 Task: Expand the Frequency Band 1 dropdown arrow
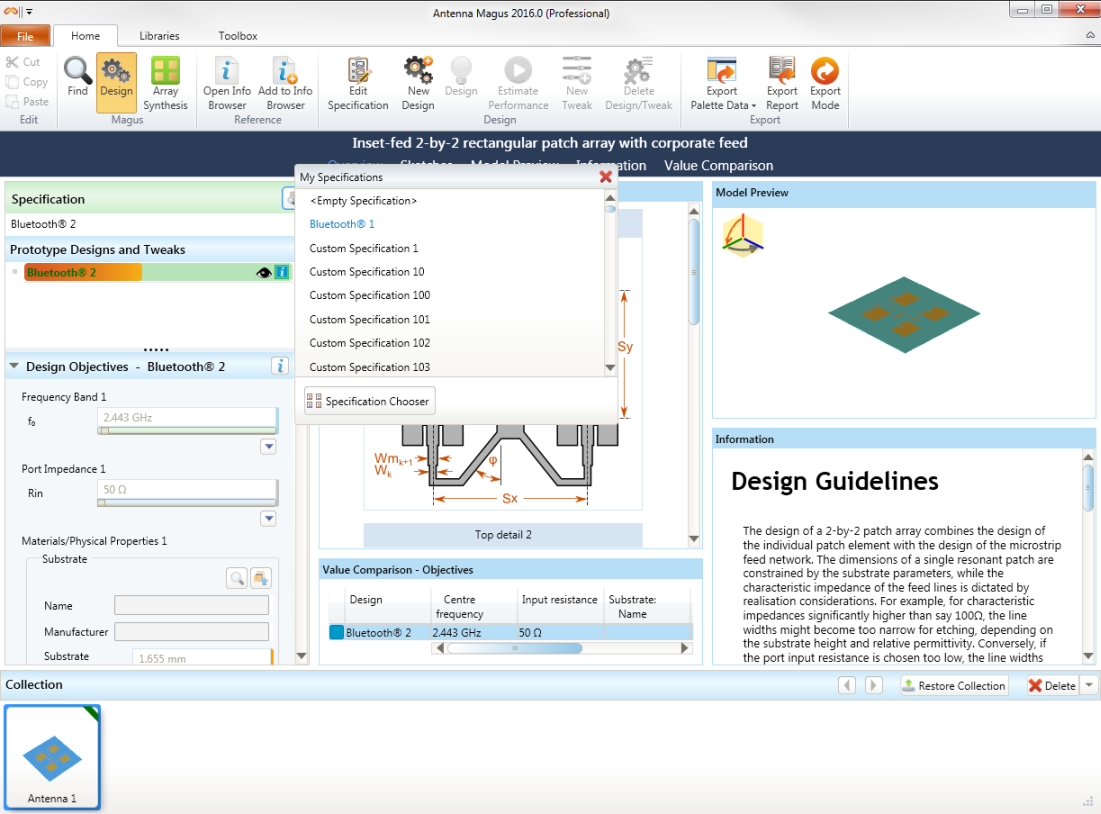point(268,447)
